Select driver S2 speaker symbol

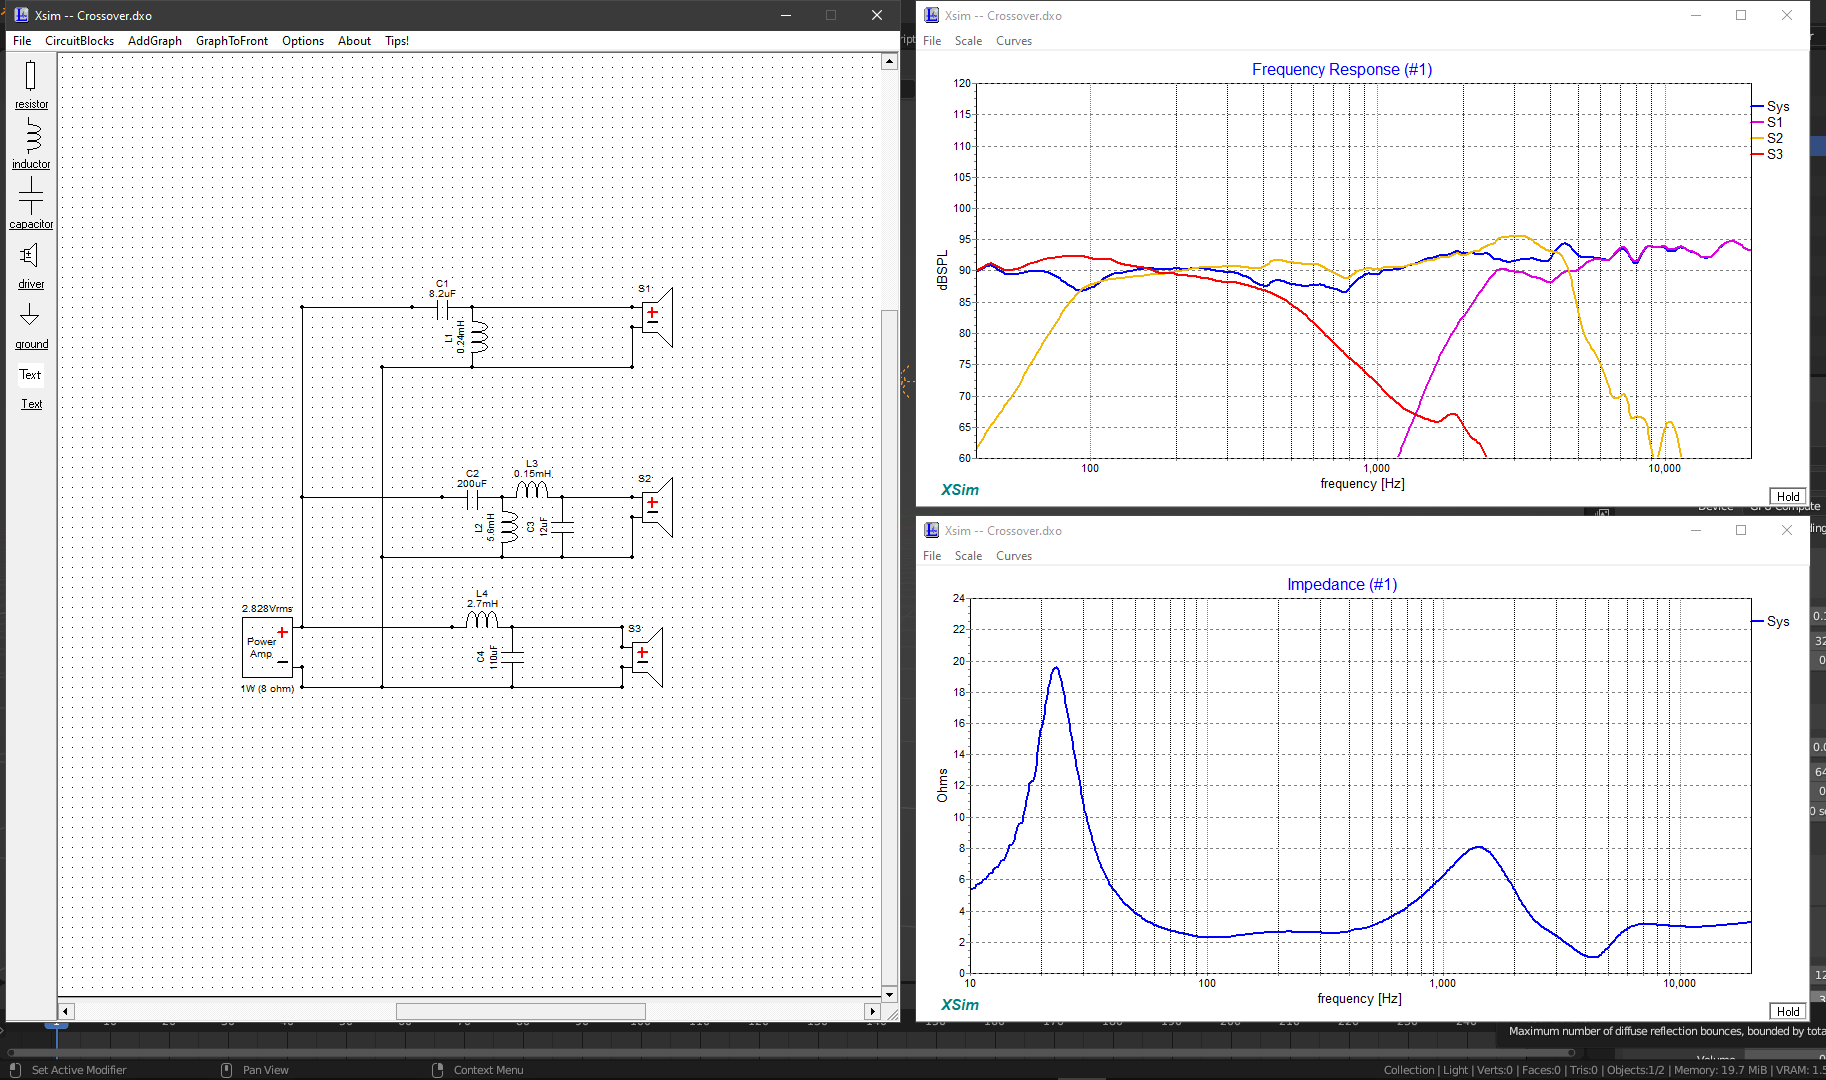click(x=657, y=507)
